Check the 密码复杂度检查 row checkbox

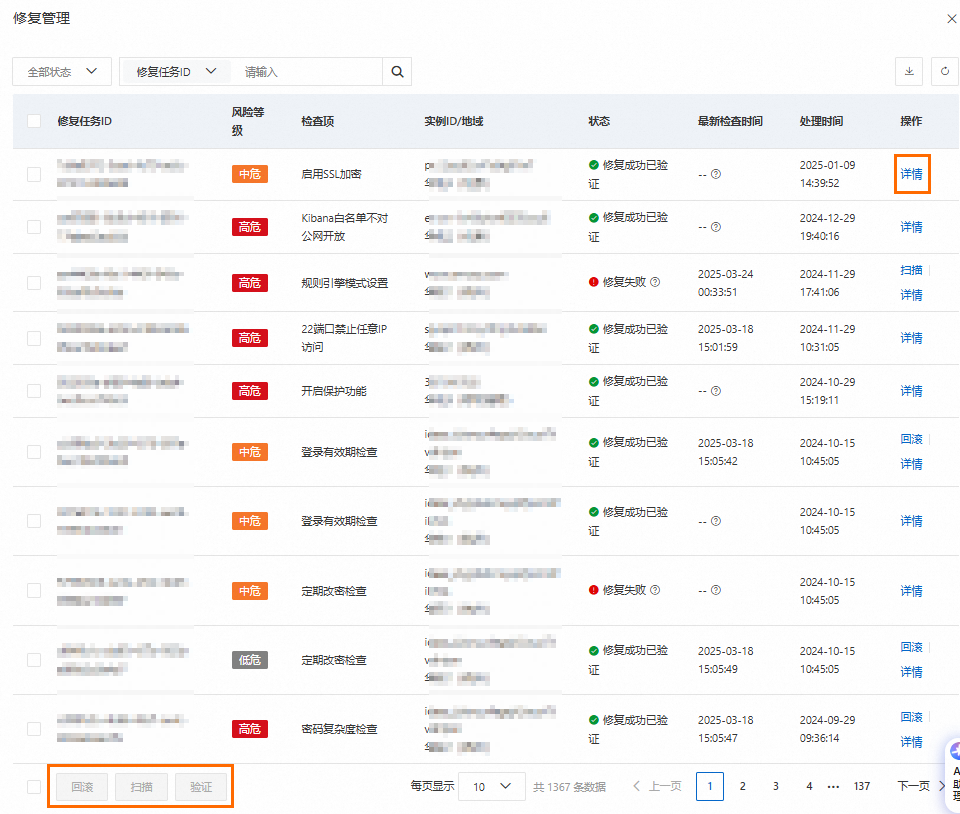click(34, 729)
